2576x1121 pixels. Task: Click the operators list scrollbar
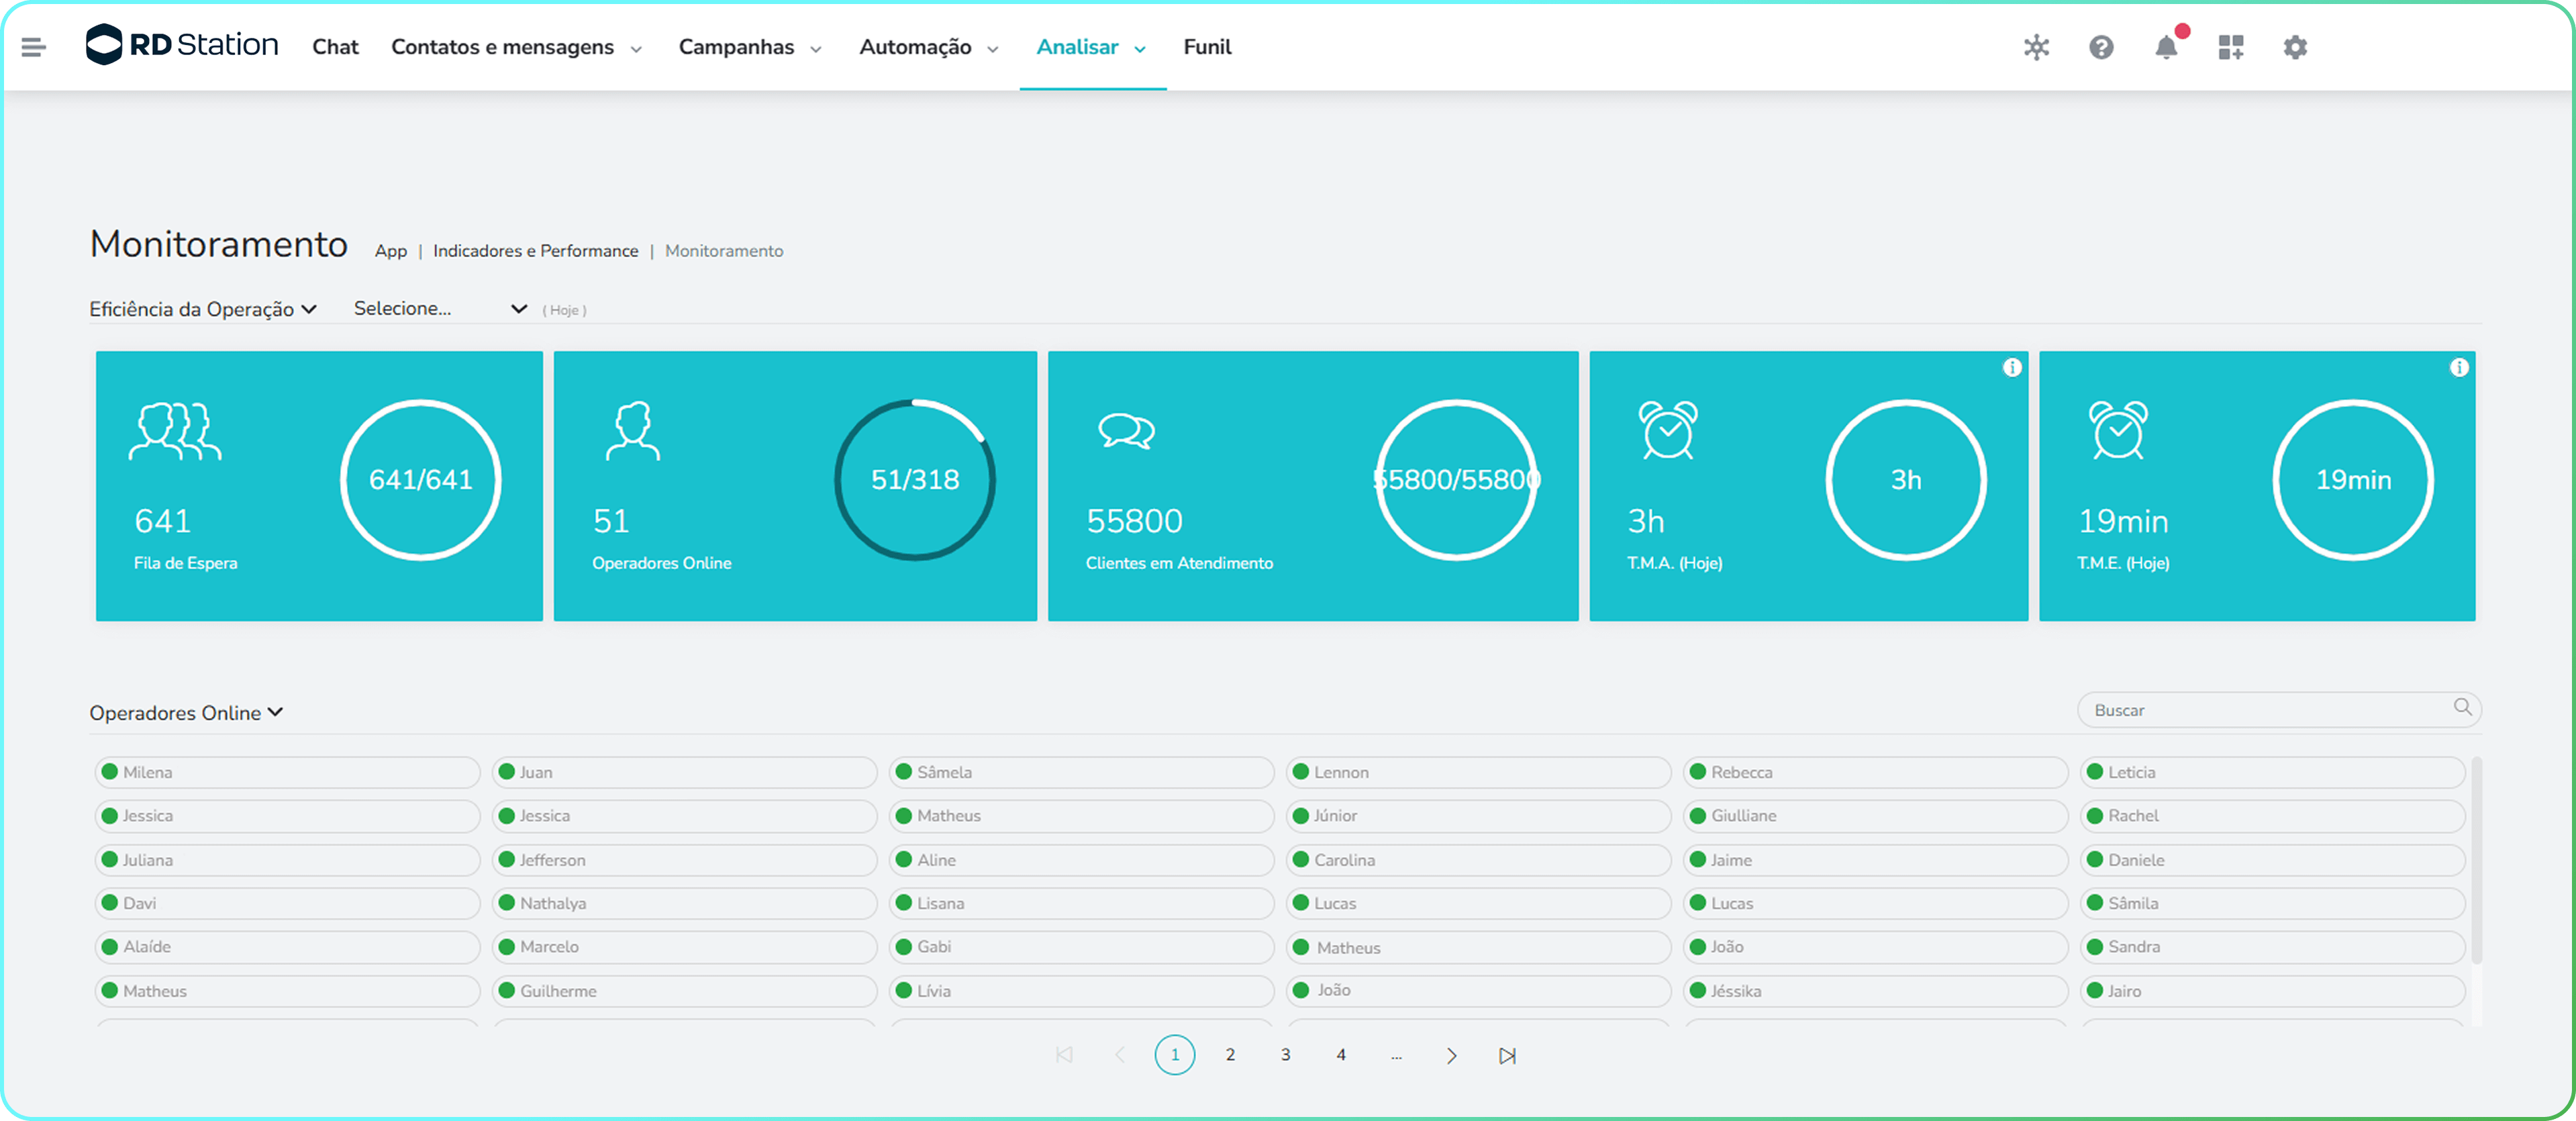2476,860
